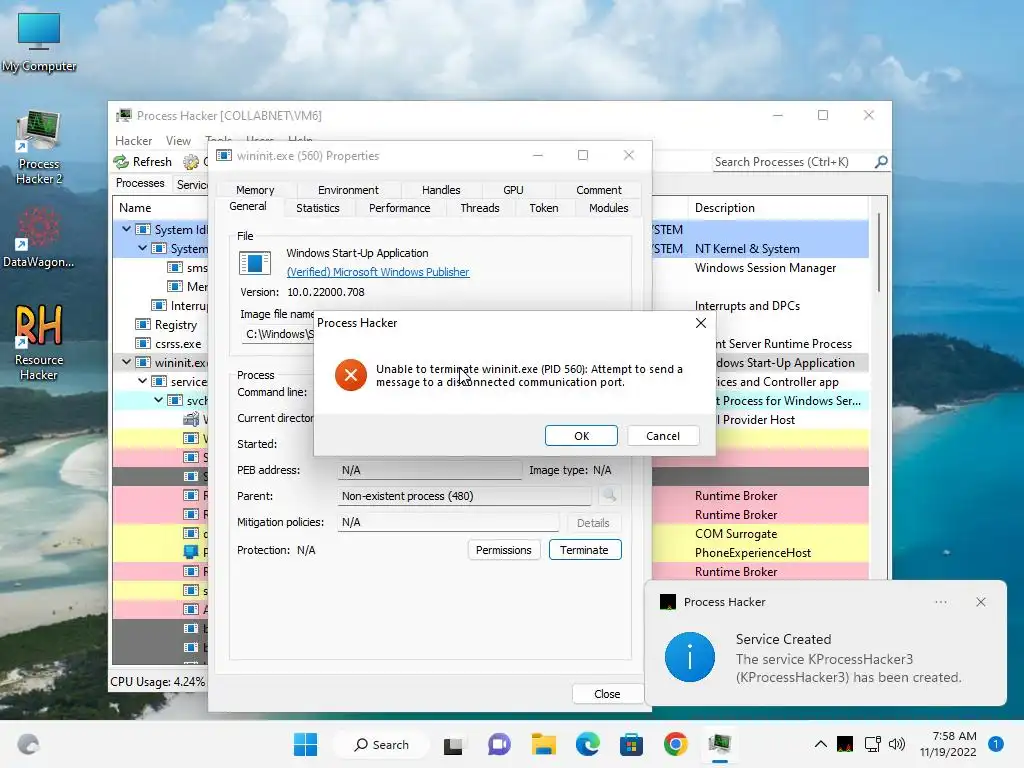Click the Terminate button
1024x768 pixels.
click(584, 550)
